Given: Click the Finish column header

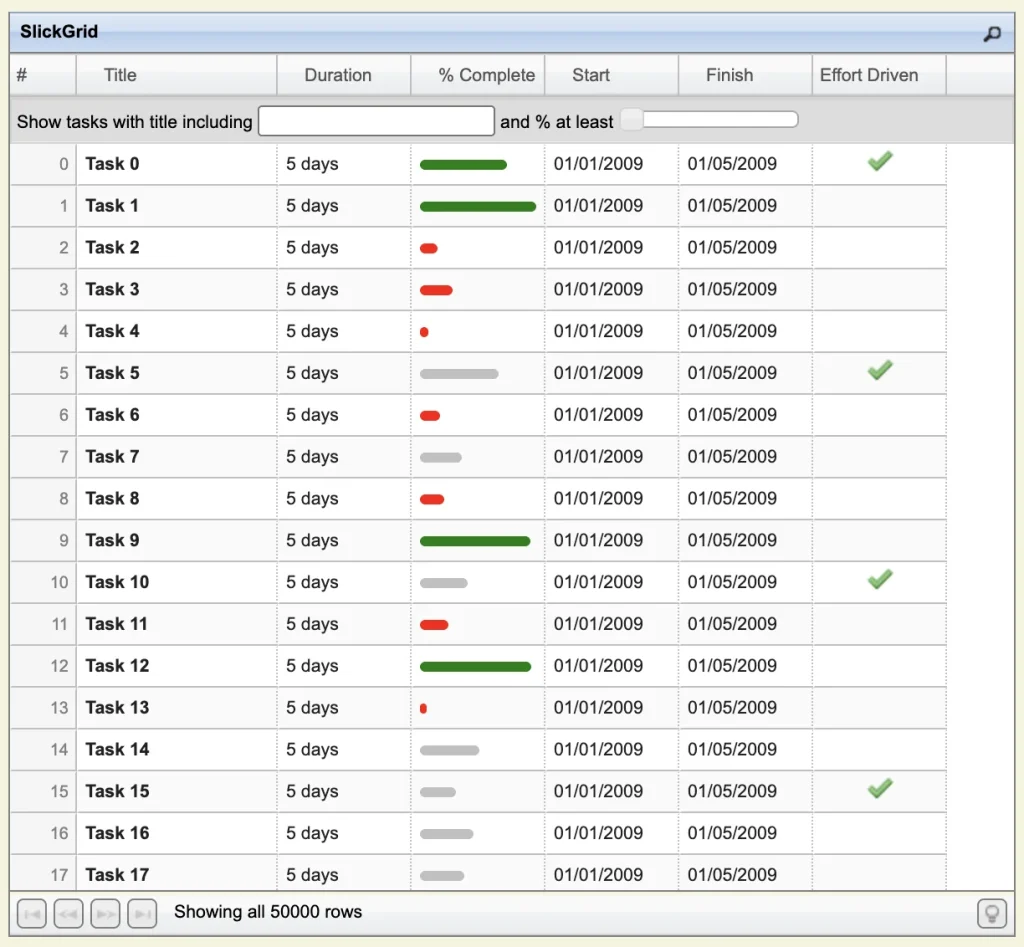Looking at the screenshot, I should coord(729,75).
